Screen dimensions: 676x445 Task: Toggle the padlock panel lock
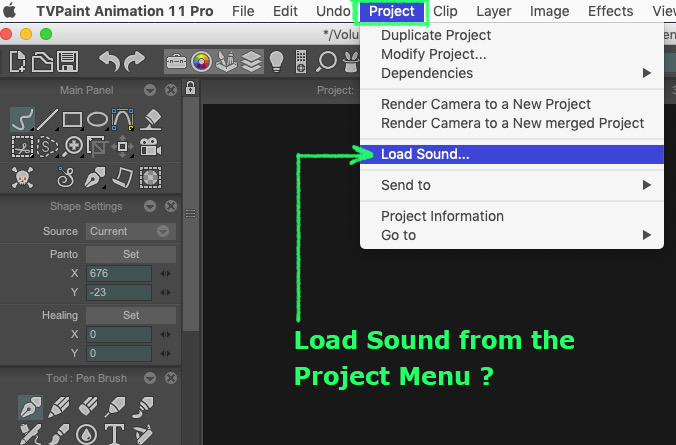[190, 88]
